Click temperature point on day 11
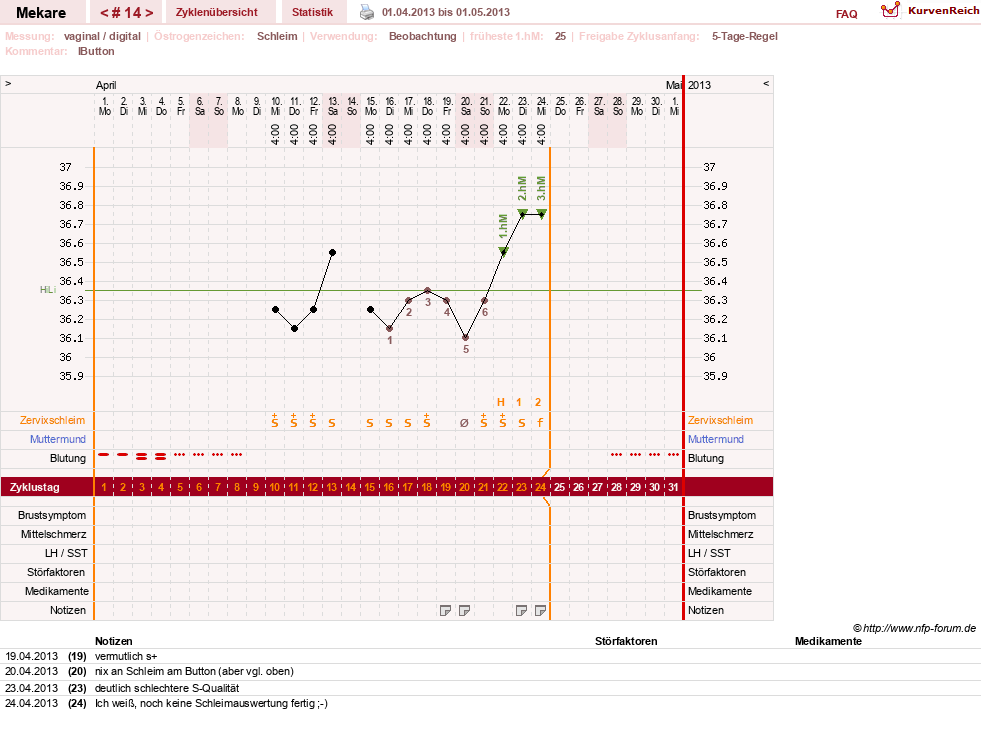981x740 pixels. 295,328
